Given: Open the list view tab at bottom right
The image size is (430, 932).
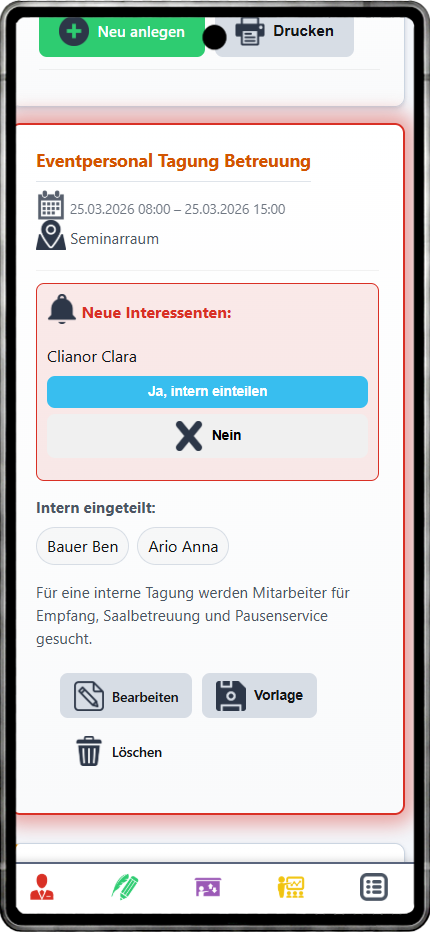Looking at the screenshot, I should [374, 887].
